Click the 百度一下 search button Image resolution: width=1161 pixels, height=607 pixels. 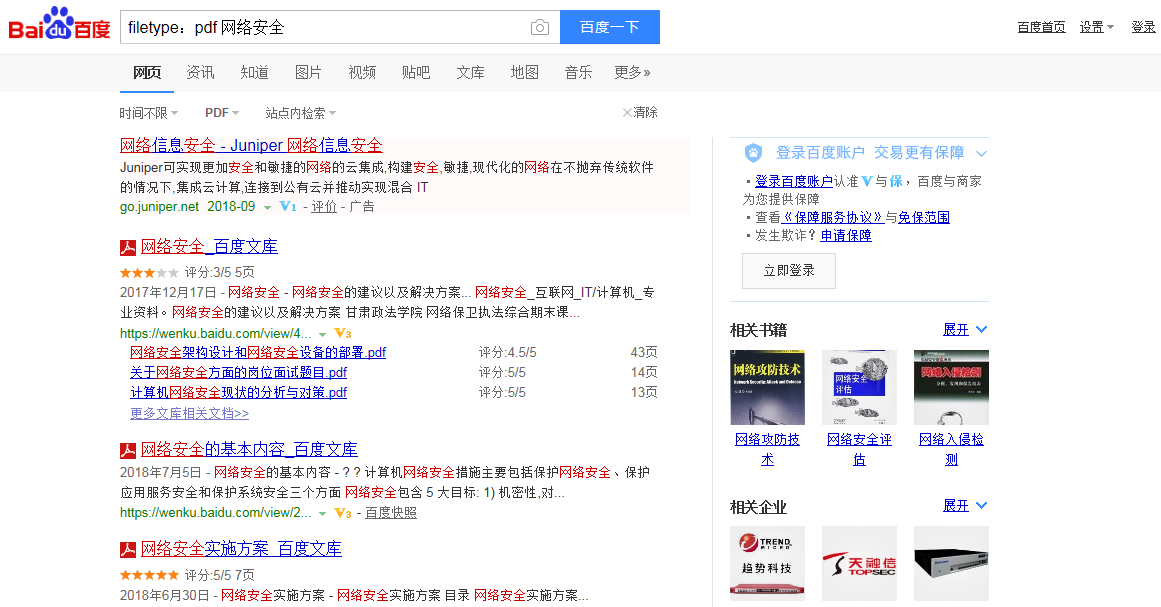point(609,27)
